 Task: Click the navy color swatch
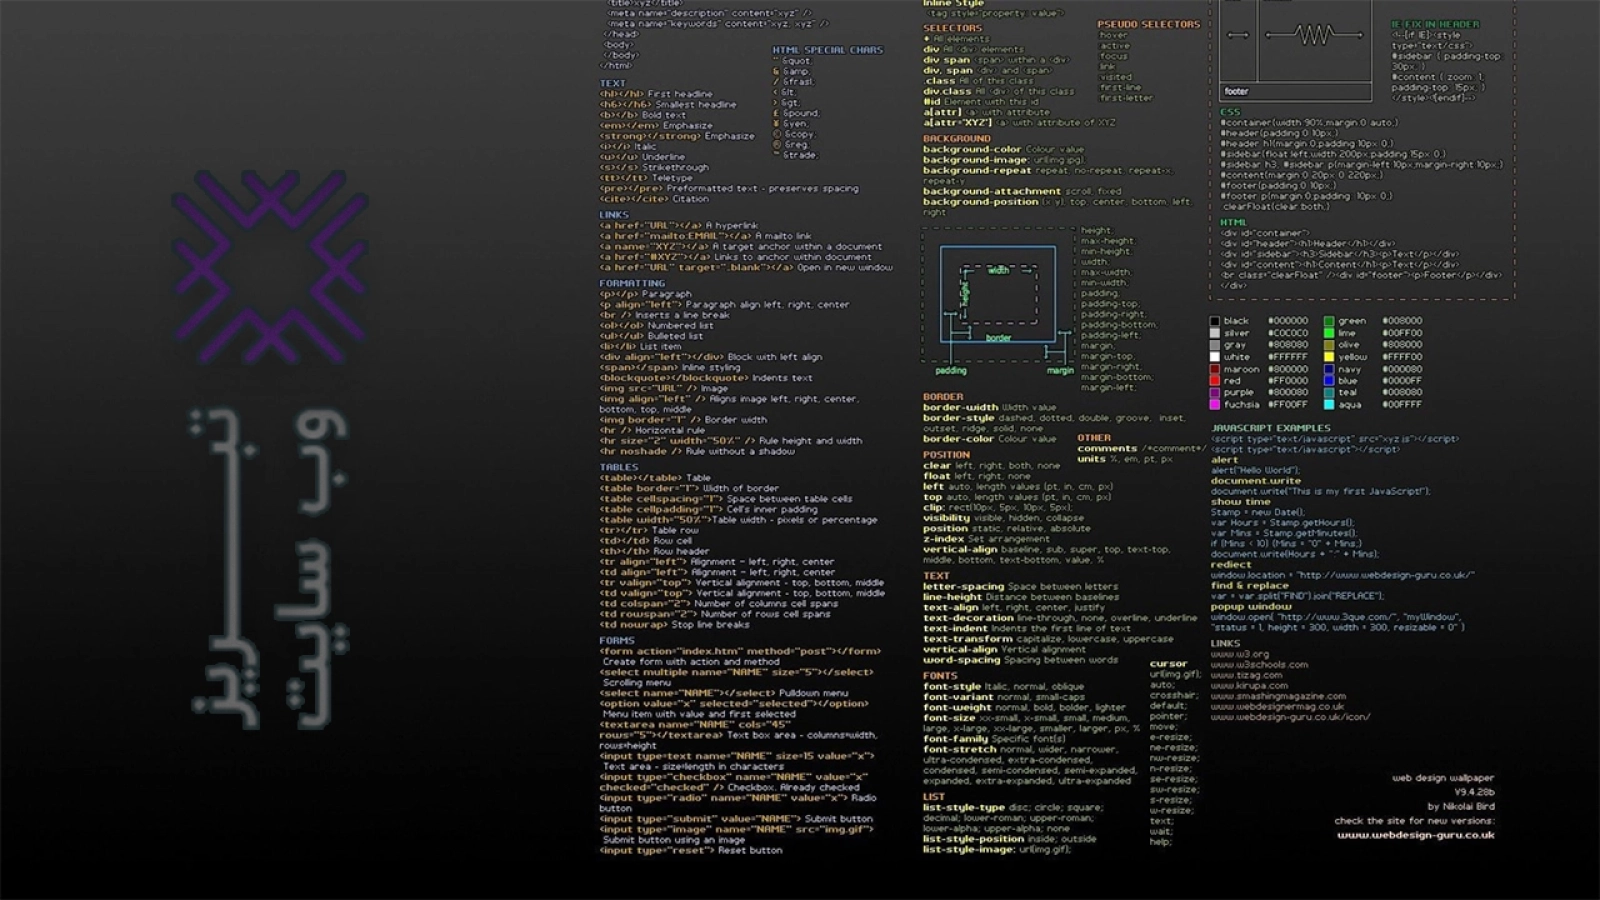(1329, 369)
